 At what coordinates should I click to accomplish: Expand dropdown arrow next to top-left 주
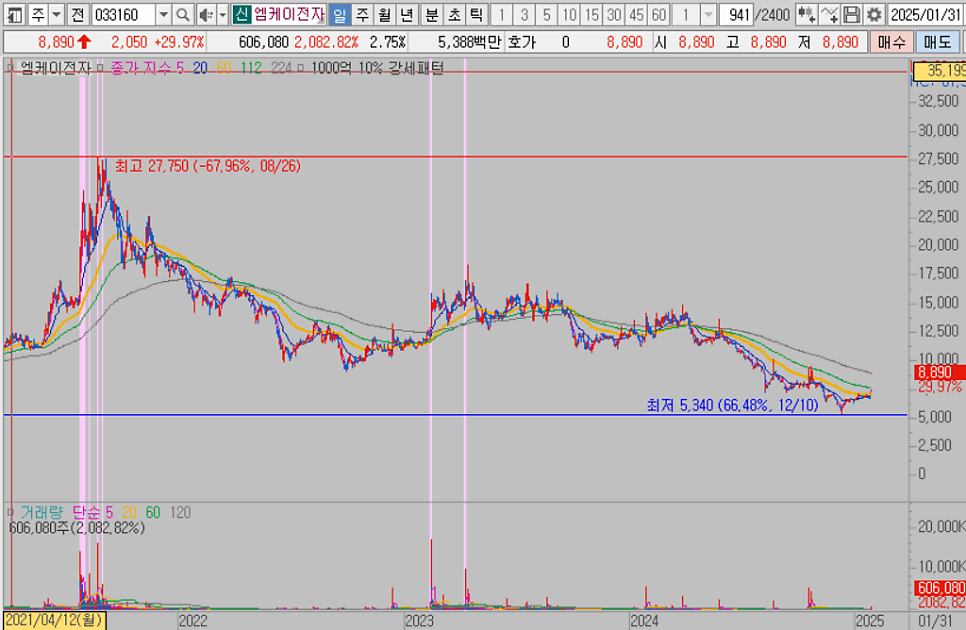(56, 14)
